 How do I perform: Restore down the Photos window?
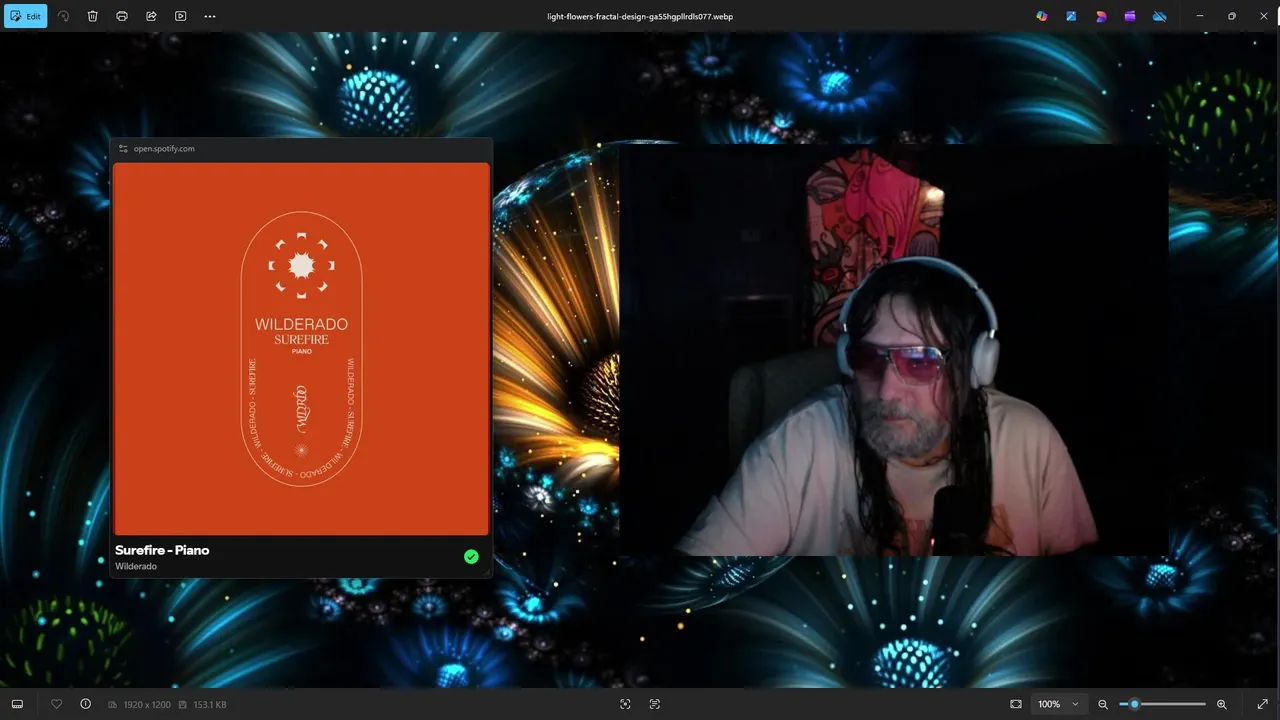(1232, 16)
